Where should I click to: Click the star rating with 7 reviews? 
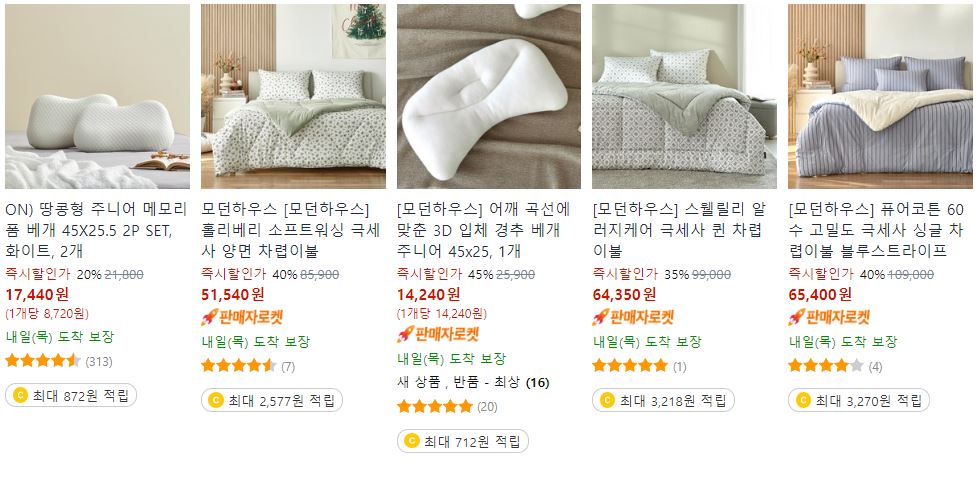point(248,366)
